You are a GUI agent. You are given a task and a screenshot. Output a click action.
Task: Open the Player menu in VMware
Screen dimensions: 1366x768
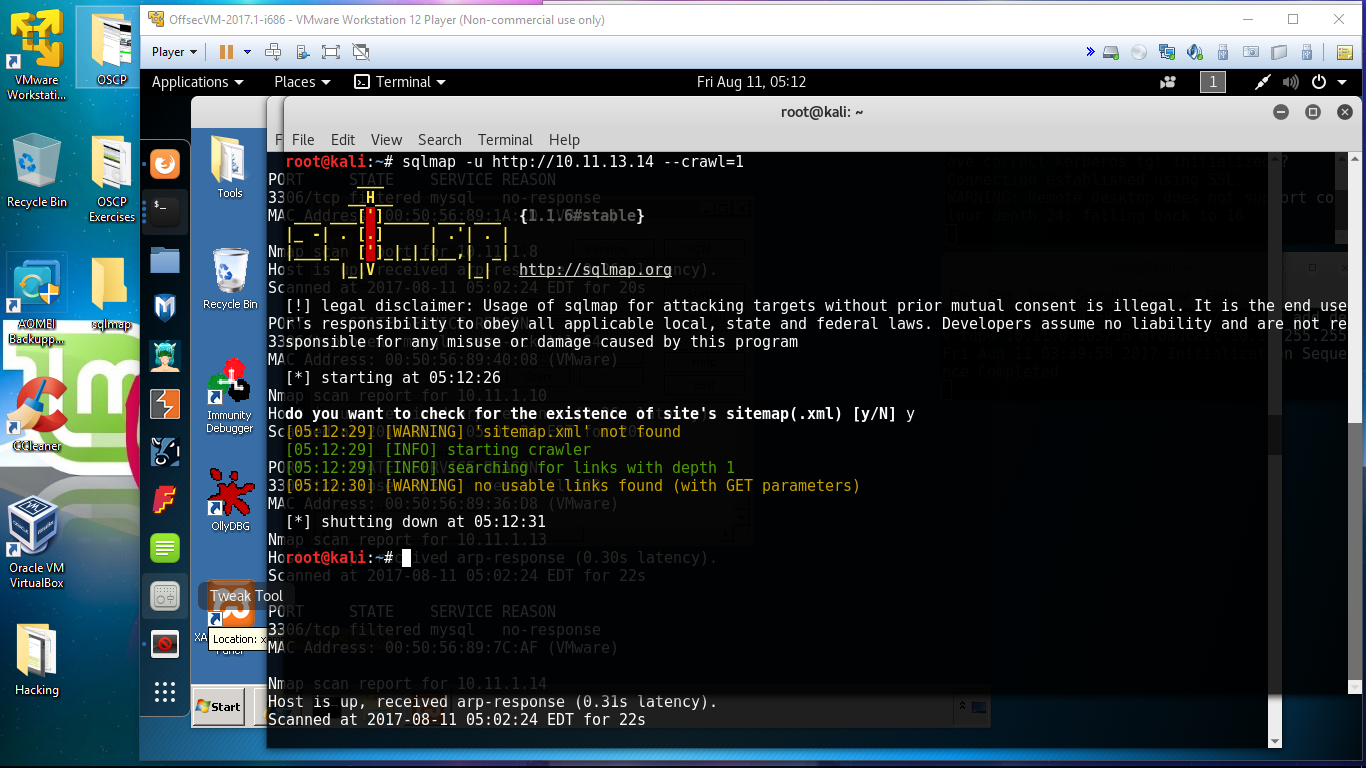(x=174, y=52)
